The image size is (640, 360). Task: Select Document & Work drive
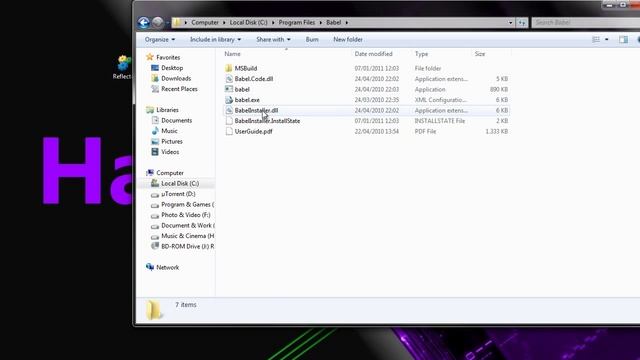(x=188, y=226)
